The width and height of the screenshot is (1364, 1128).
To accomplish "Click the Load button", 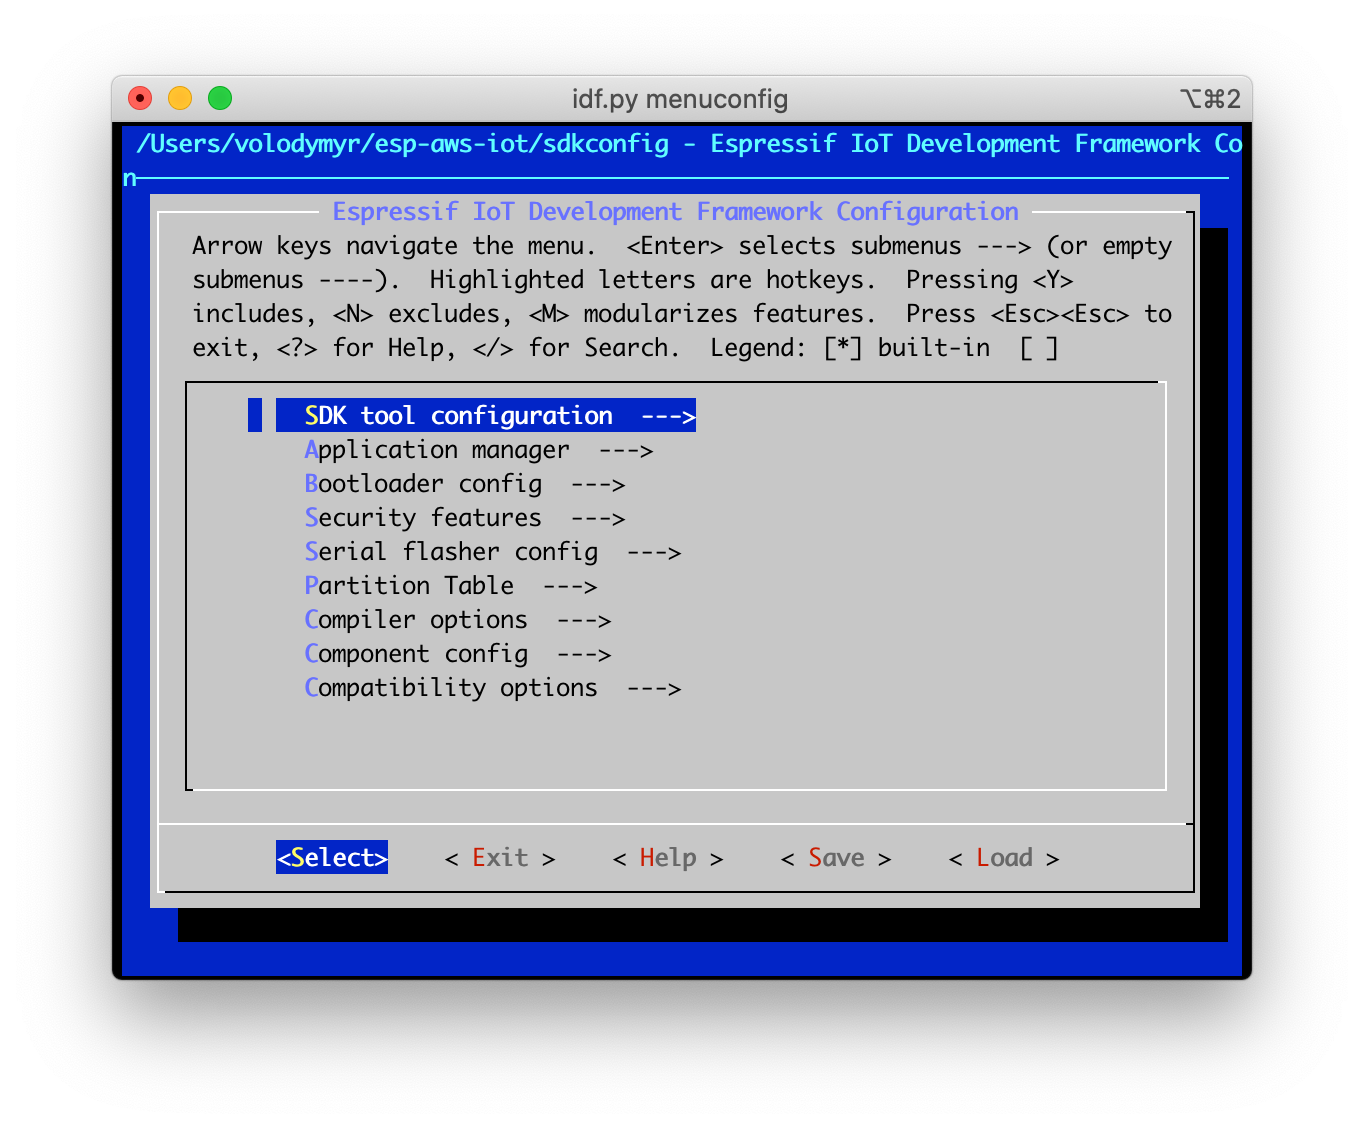I will (1003, 858).
